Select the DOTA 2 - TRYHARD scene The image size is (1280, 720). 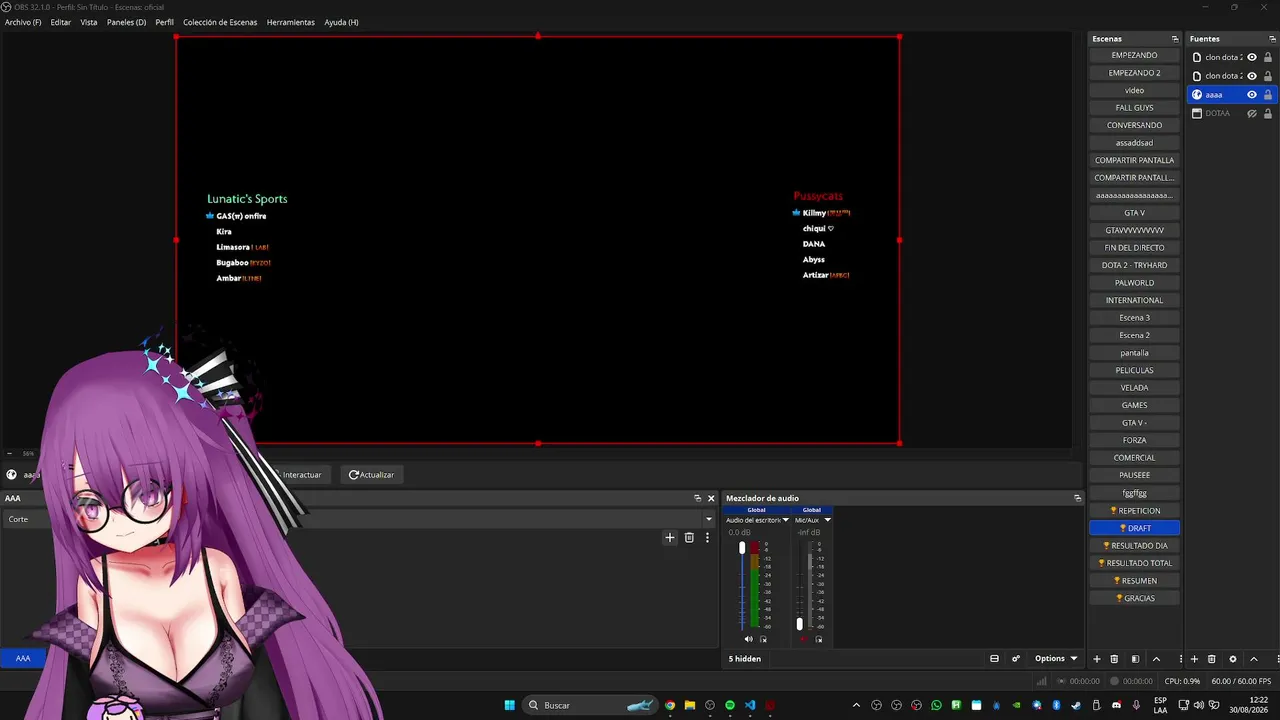pyautogui.click(x=1134, y=265)
